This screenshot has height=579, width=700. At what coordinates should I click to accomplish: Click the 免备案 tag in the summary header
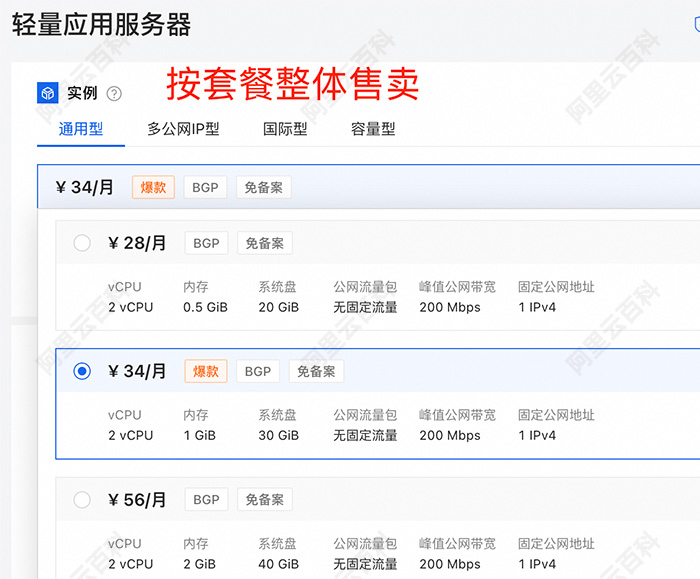(x=263, y=187)
